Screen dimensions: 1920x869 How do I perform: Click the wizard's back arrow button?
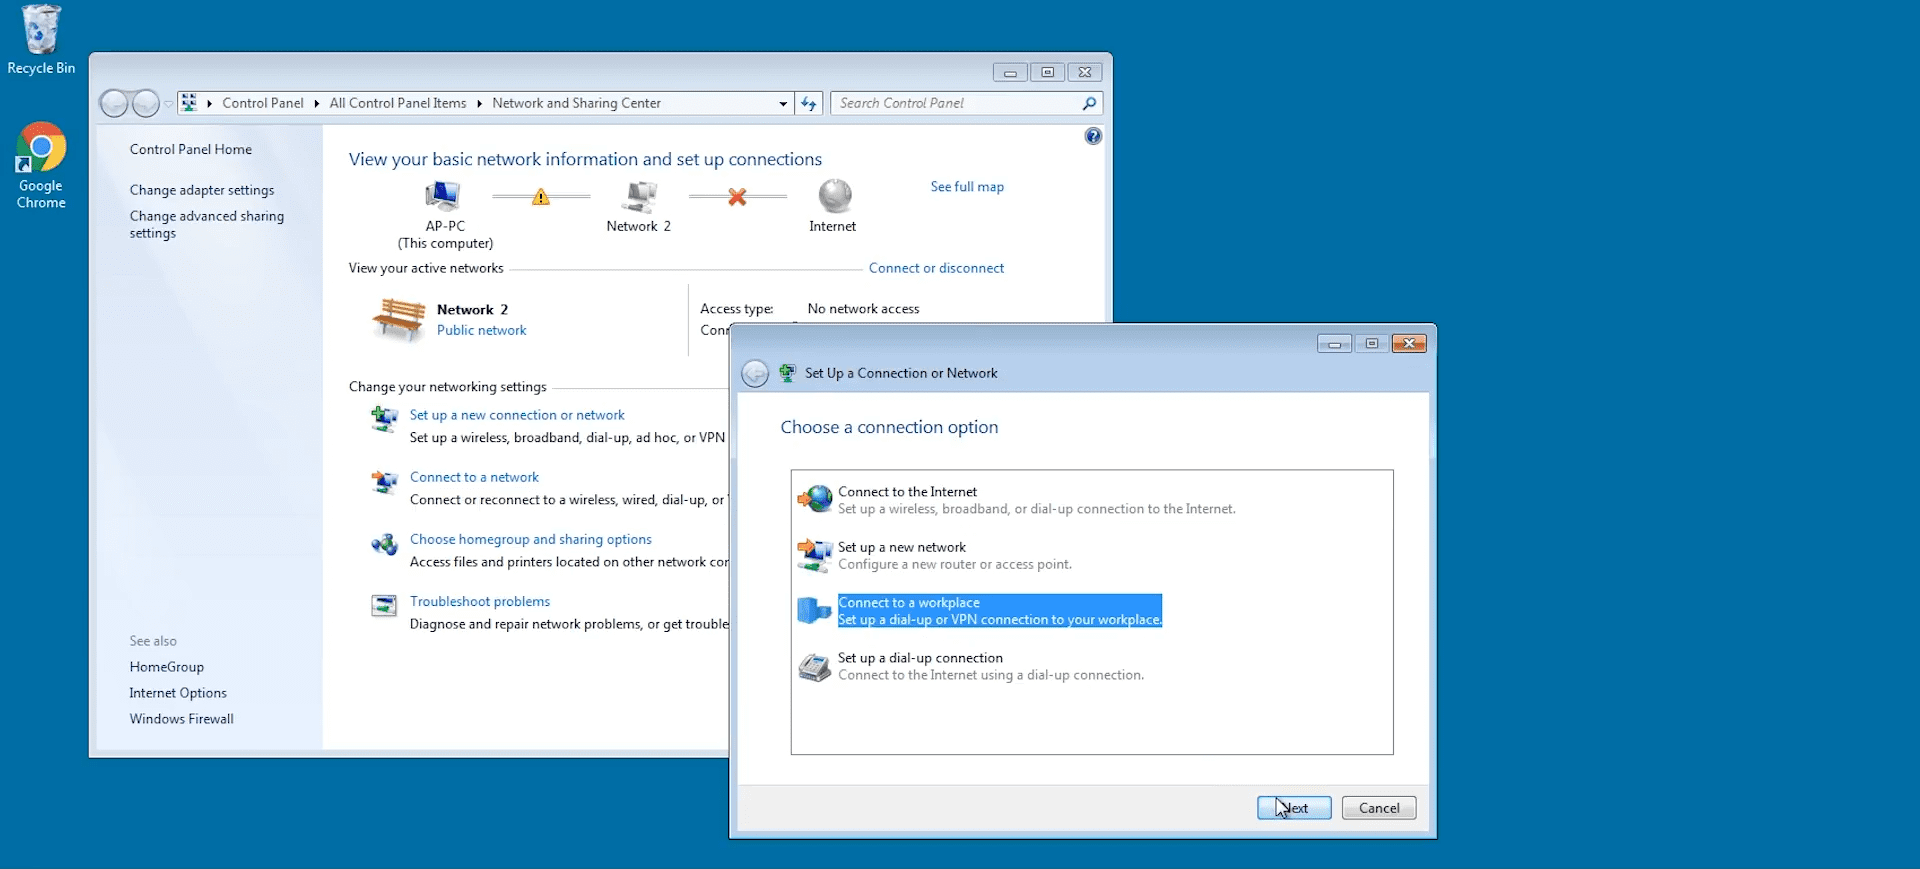(755, 373)
